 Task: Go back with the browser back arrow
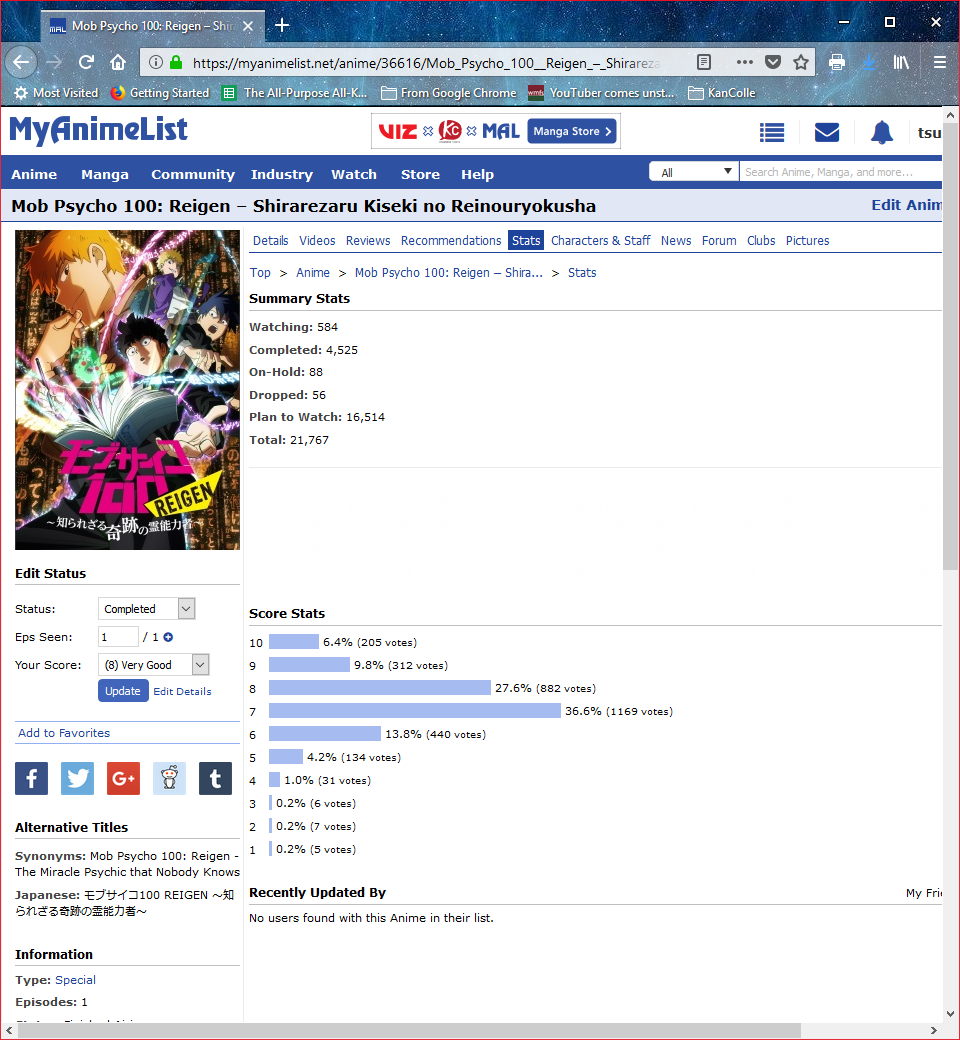pyautogui.click(x=21, y=62)
